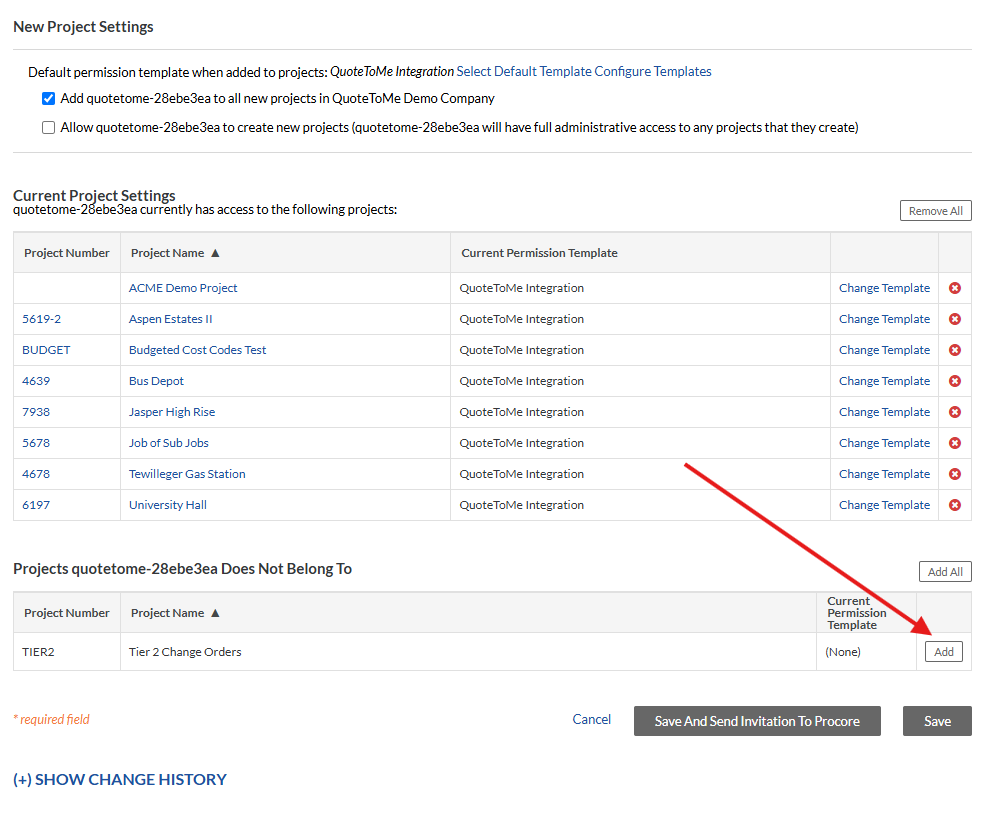The image size is (990, 813).
Task: Click project number 5678
Action: point(36,442)
